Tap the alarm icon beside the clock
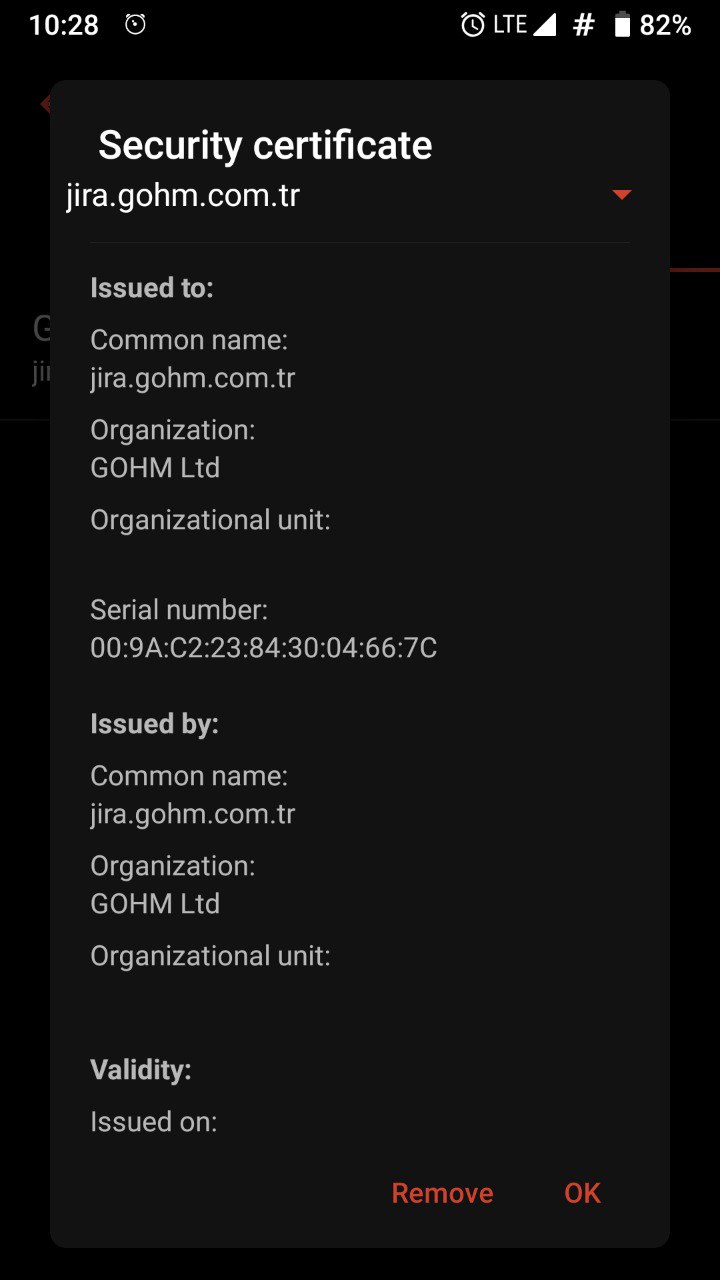This screenshot has height=1280, width=720. 135,25
